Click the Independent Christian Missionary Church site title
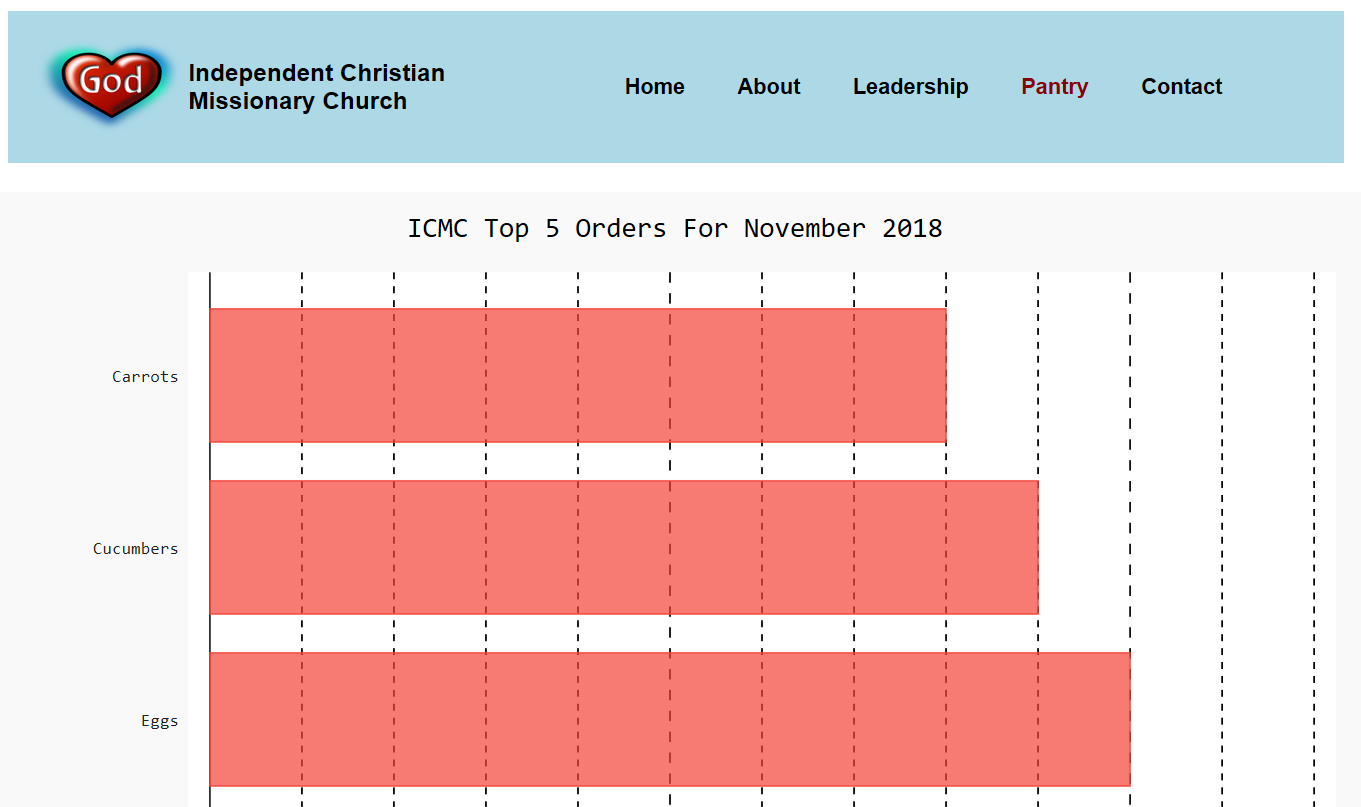 (316, 87)
